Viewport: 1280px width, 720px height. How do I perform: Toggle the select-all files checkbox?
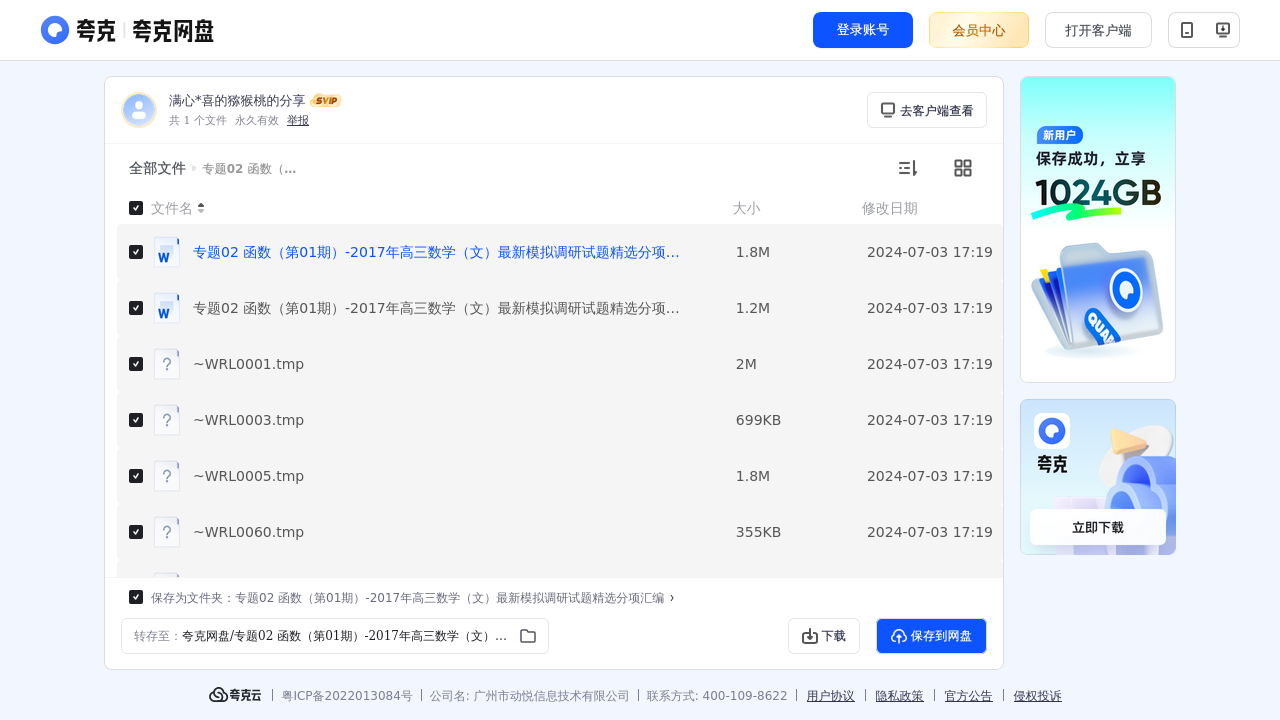[136, 208]
